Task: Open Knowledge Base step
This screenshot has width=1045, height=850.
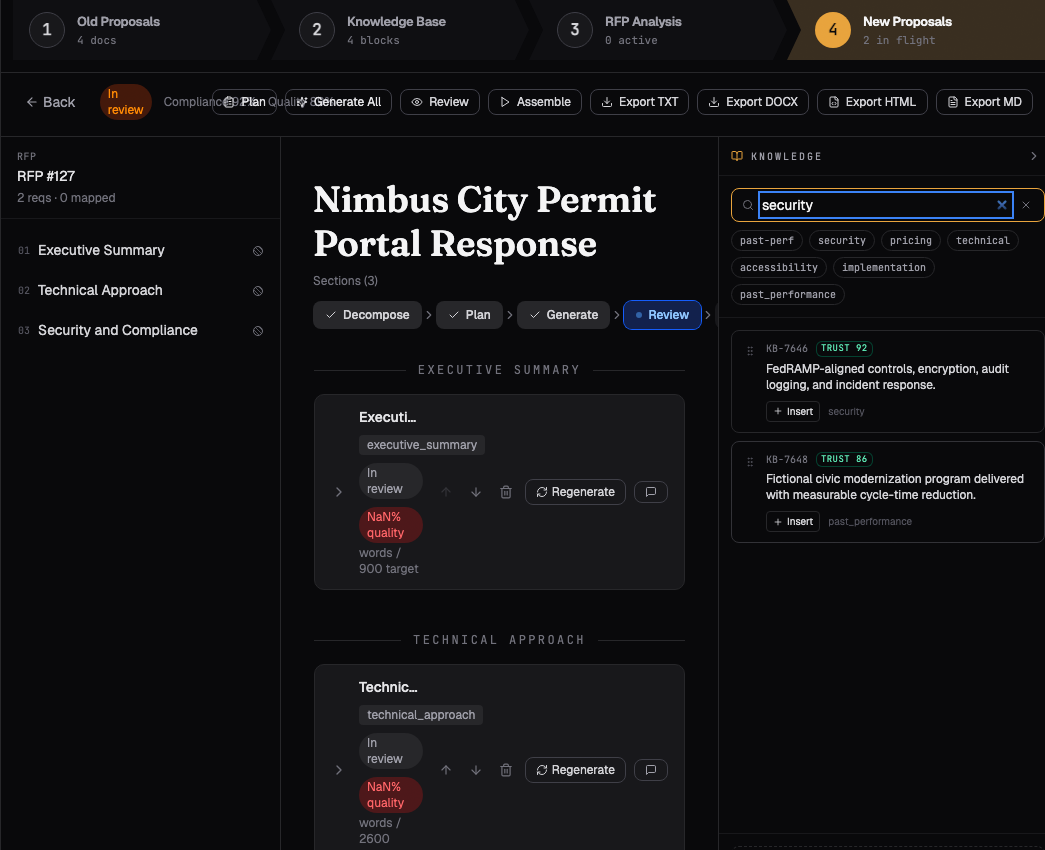Action: tap(400, 30)
